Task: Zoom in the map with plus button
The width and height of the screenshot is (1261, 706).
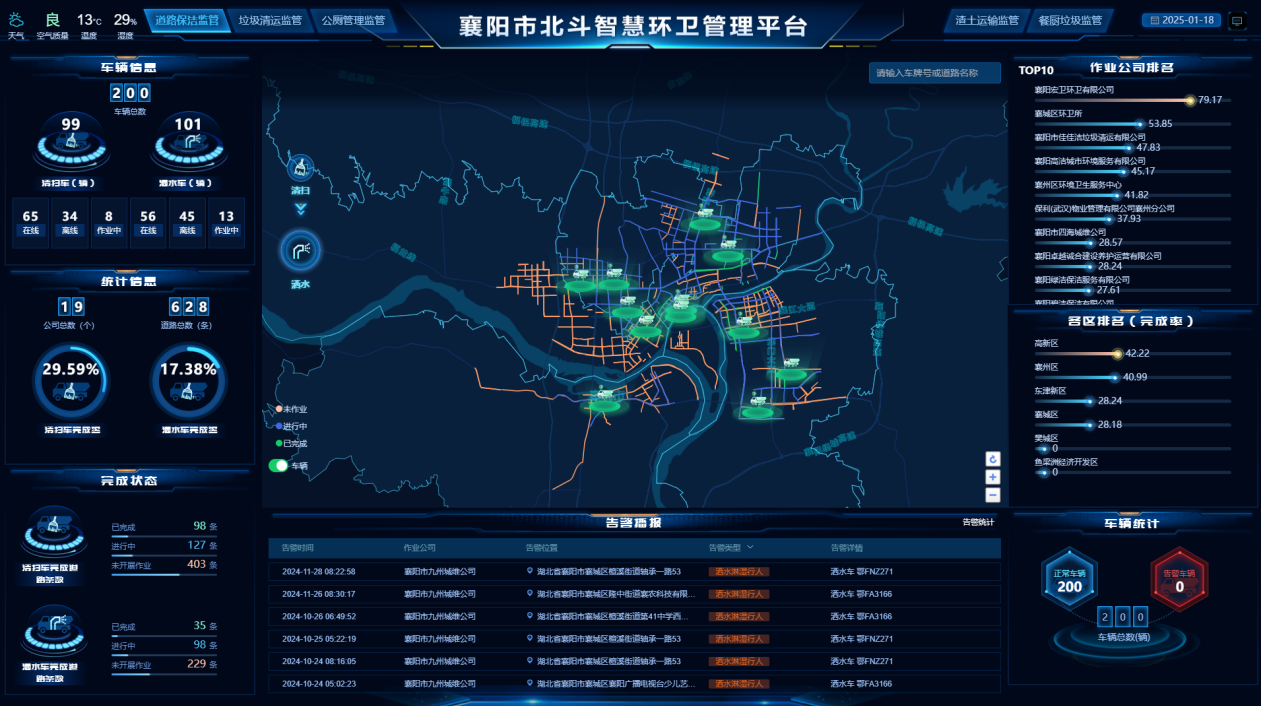Action: (x=993, y=477)
